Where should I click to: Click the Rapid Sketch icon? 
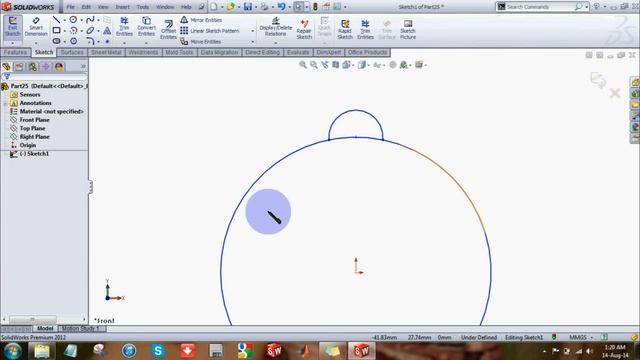(345, 30)
